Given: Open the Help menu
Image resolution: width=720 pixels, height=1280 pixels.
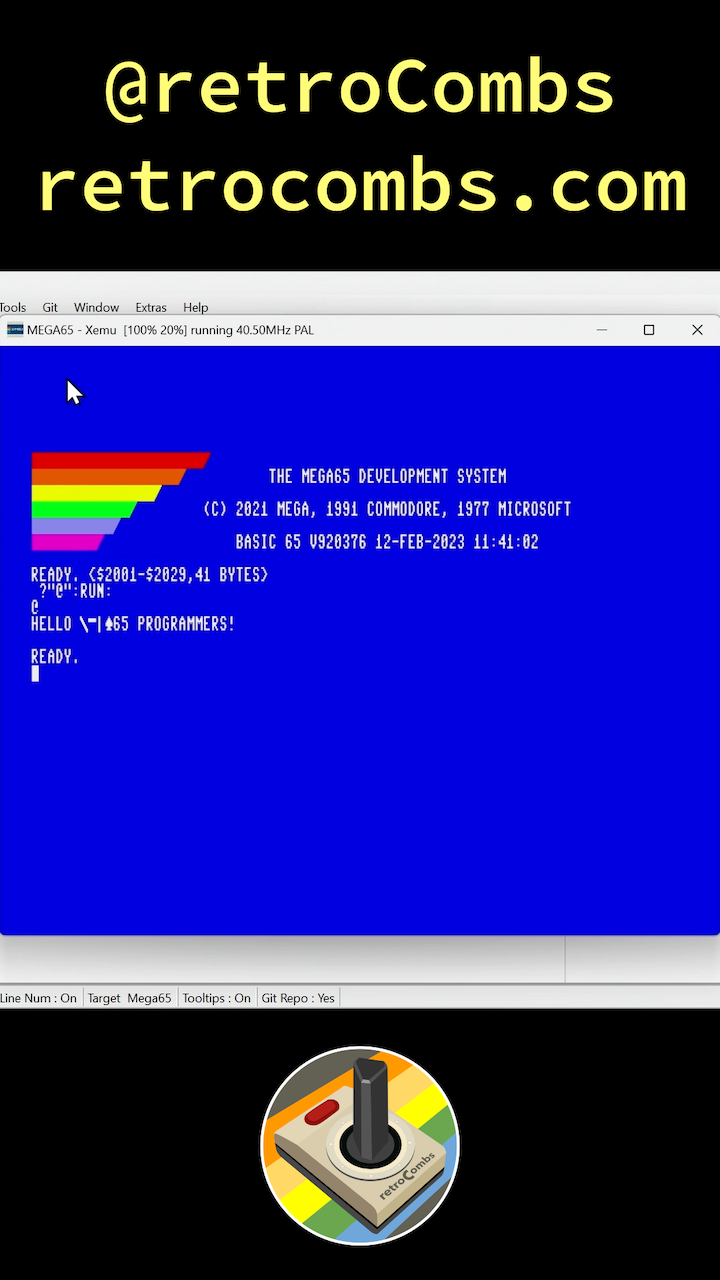Looking at the screenshot, I should [196, 307].
